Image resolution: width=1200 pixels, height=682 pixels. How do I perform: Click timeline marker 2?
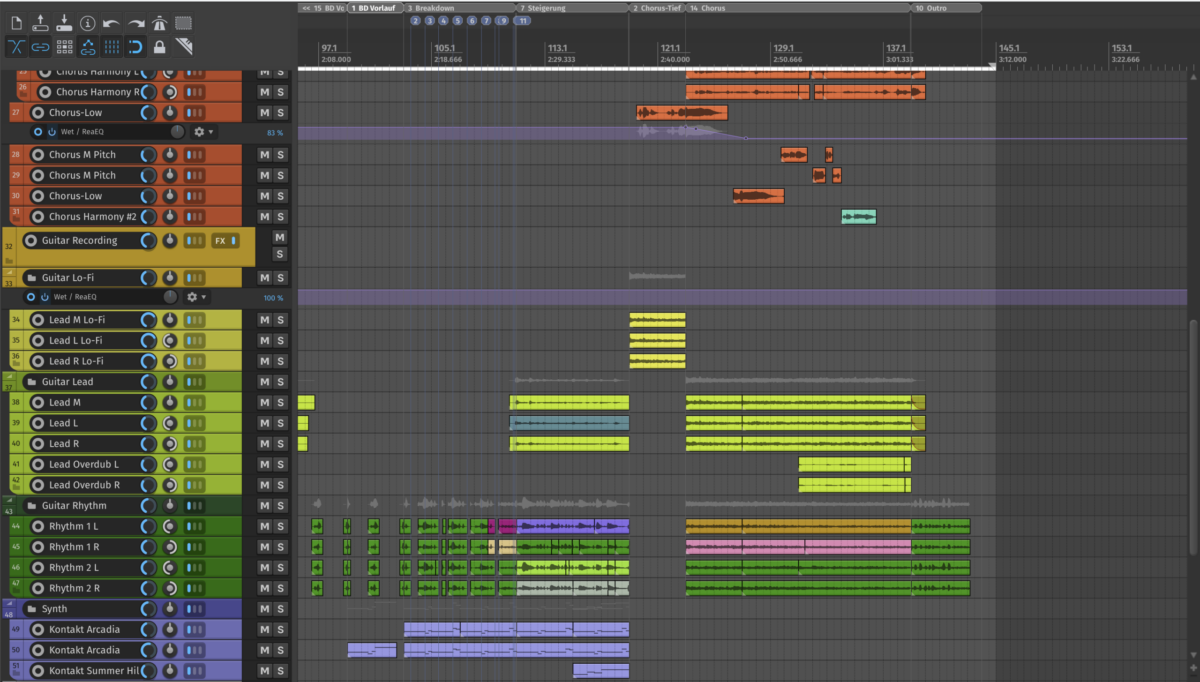[415, 20]
